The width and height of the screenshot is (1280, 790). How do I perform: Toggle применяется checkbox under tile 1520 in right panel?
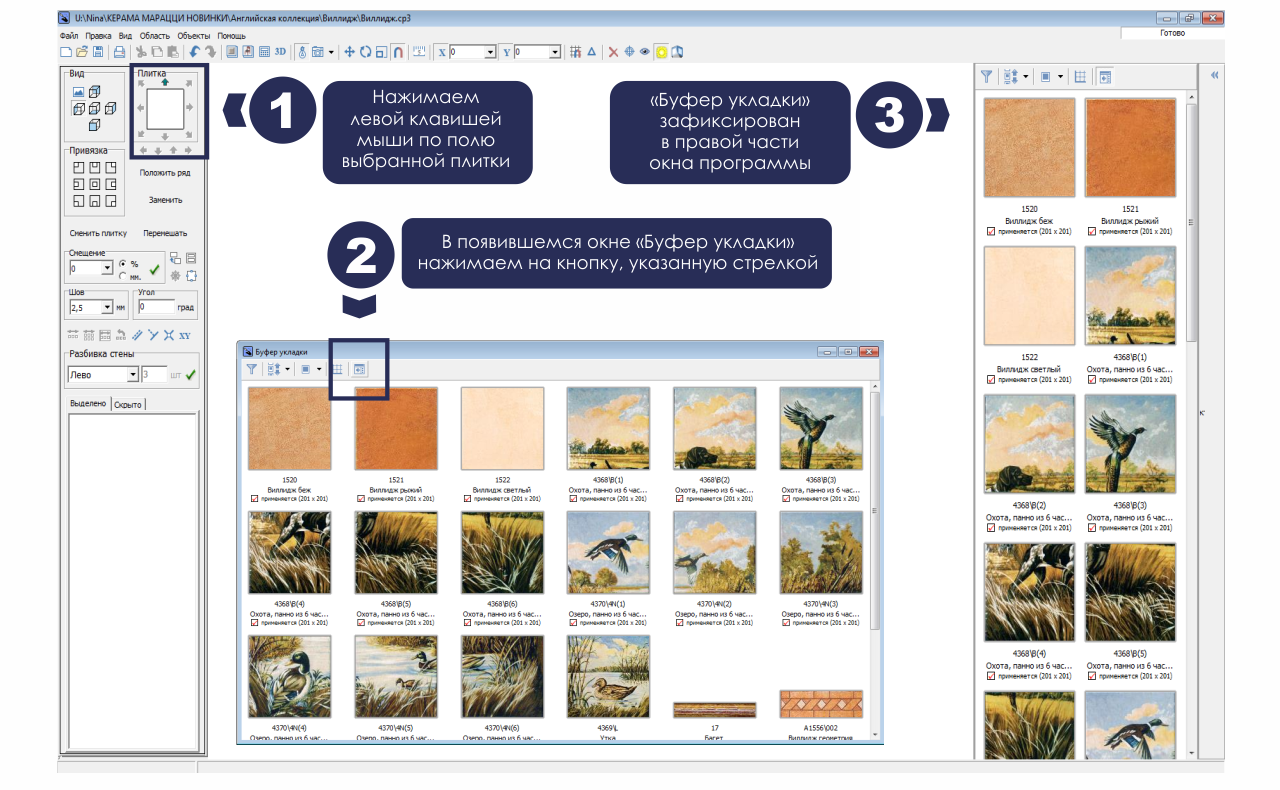pos(991,231)
